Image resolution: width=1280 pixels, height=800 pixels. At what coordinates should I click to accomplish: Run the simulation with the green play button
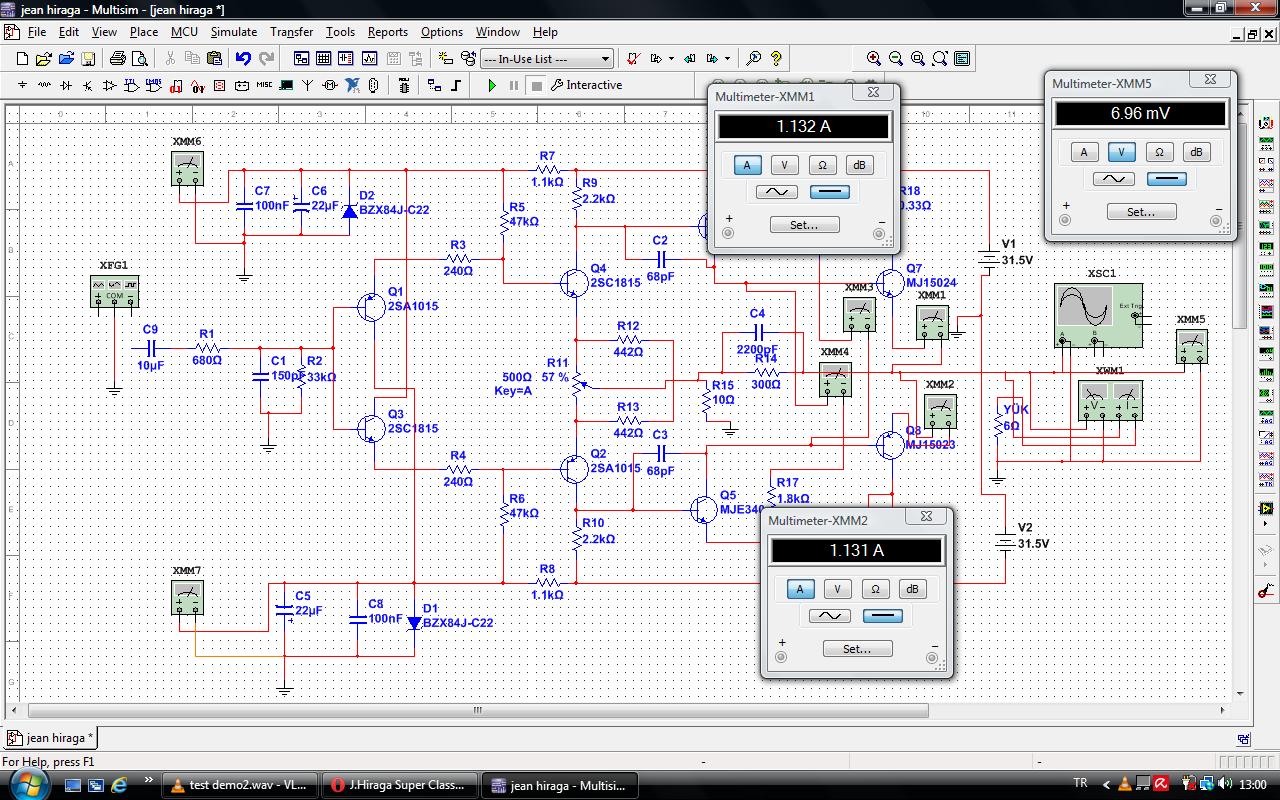(492, 86)
